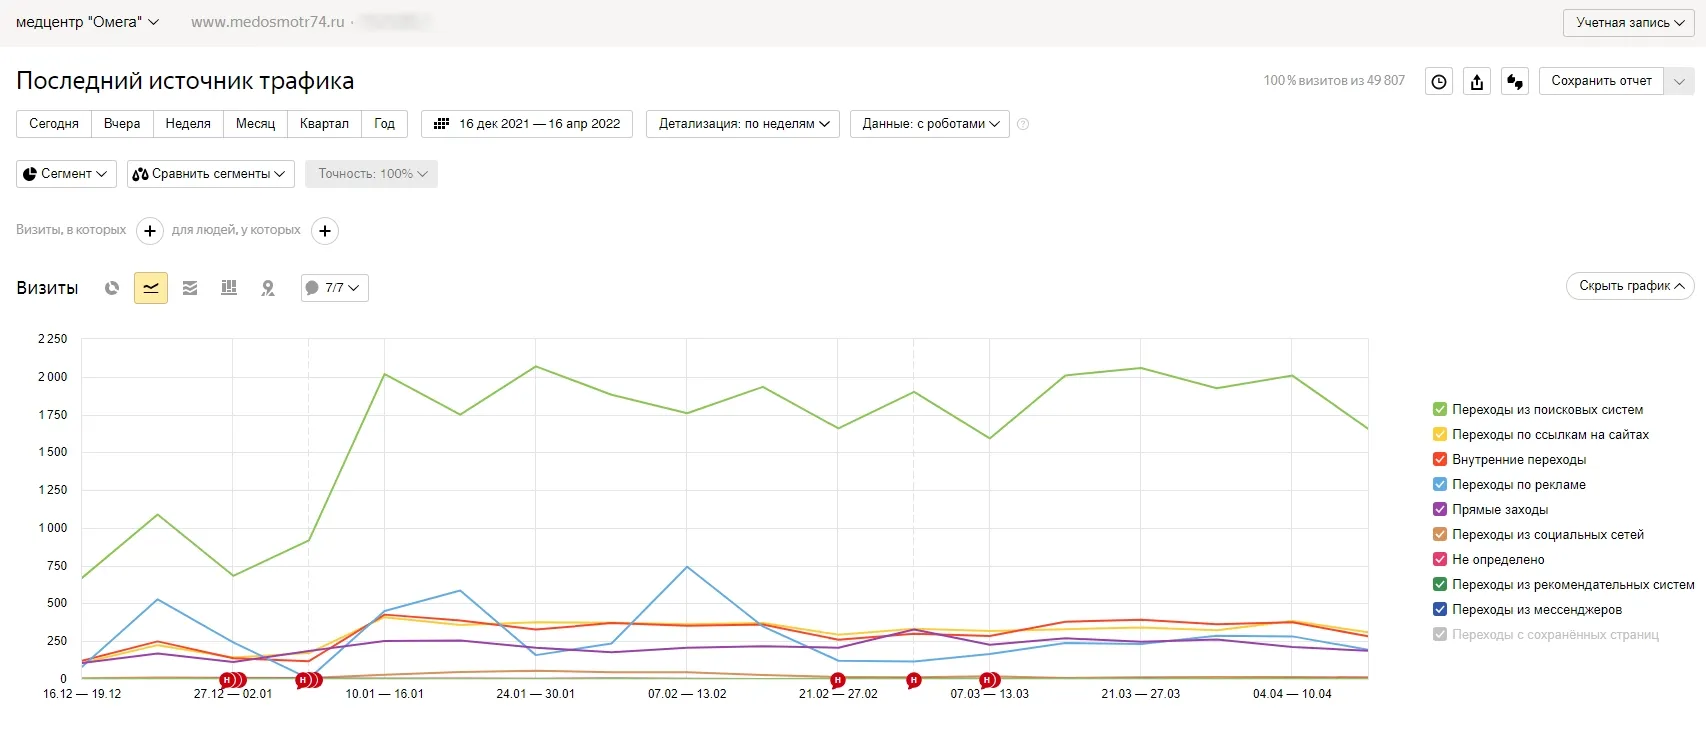Image resolution: width=1706 pixels, height=729 pixels.
Task: Click the clock history icon near Save report
Action: (1439, 82)
